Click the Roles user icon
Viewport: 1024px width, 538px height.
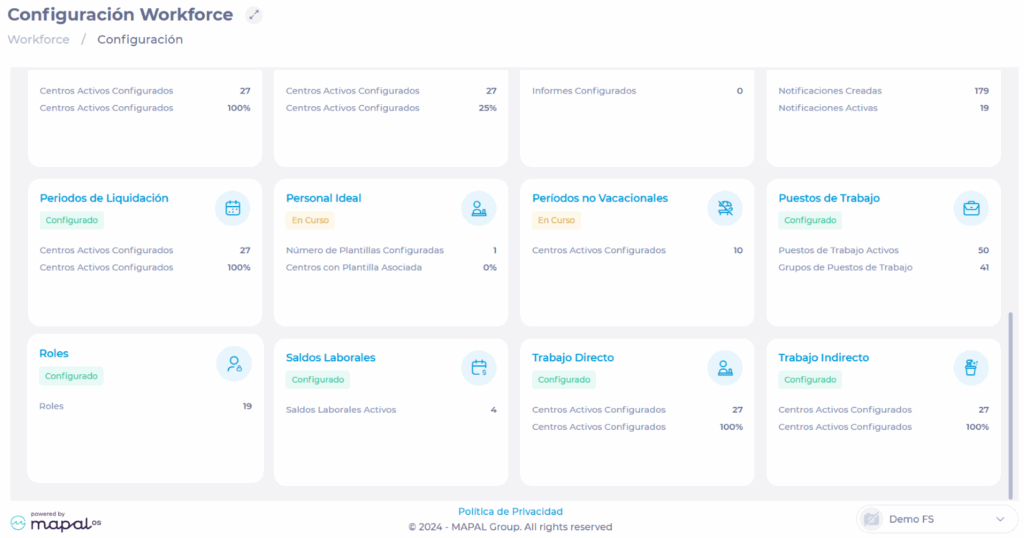[234, 364]
